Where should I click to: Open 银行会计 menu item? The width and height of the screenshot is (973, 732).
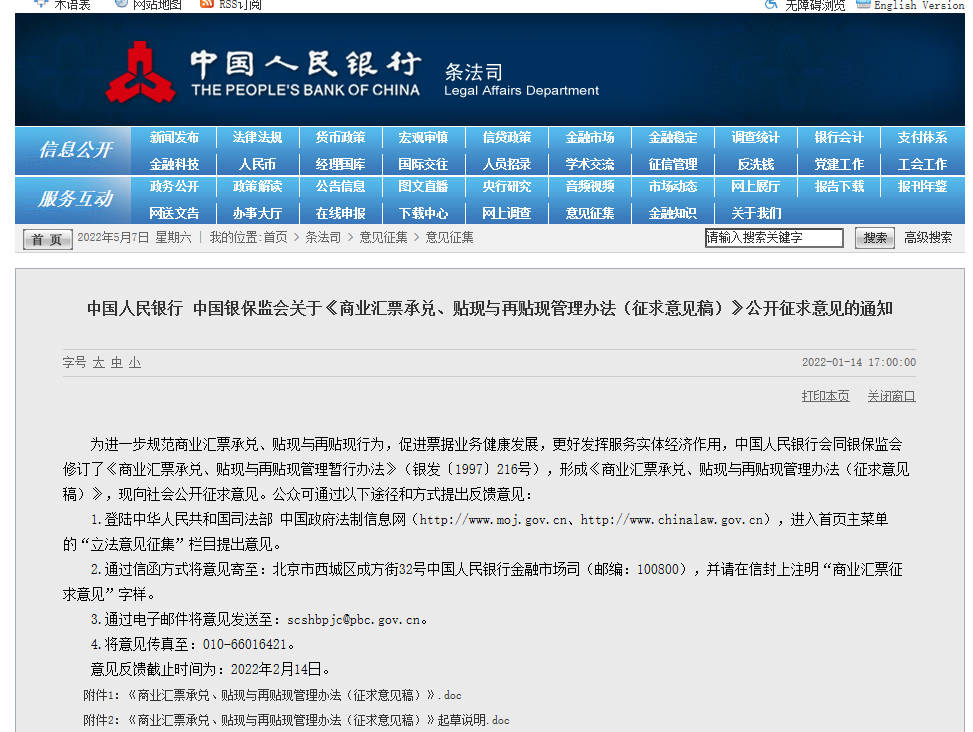click(839, 137)
